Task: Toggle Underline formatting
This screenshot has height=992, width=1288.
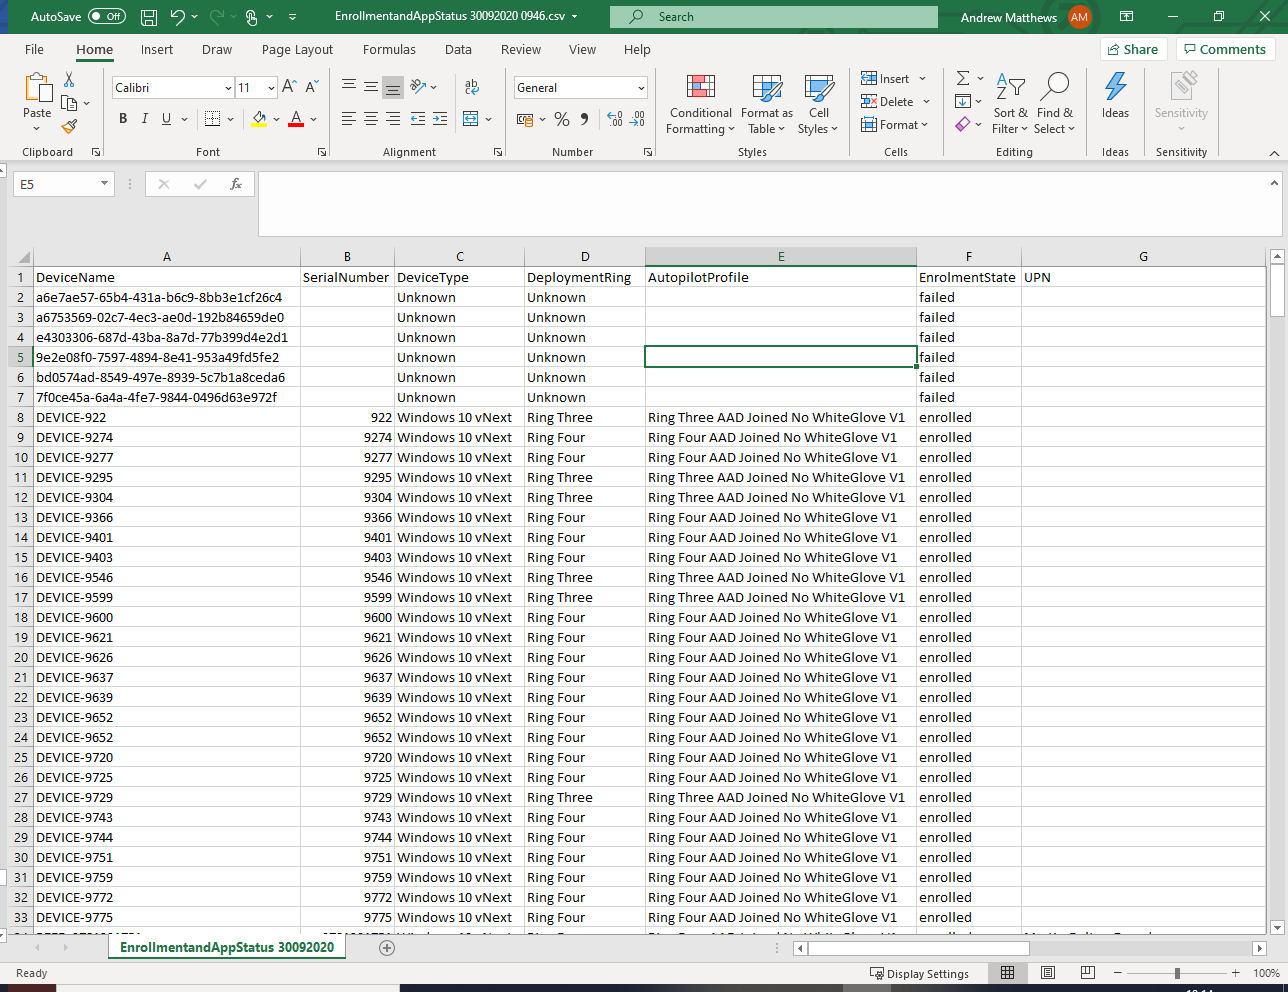Action: coord(166,119)
